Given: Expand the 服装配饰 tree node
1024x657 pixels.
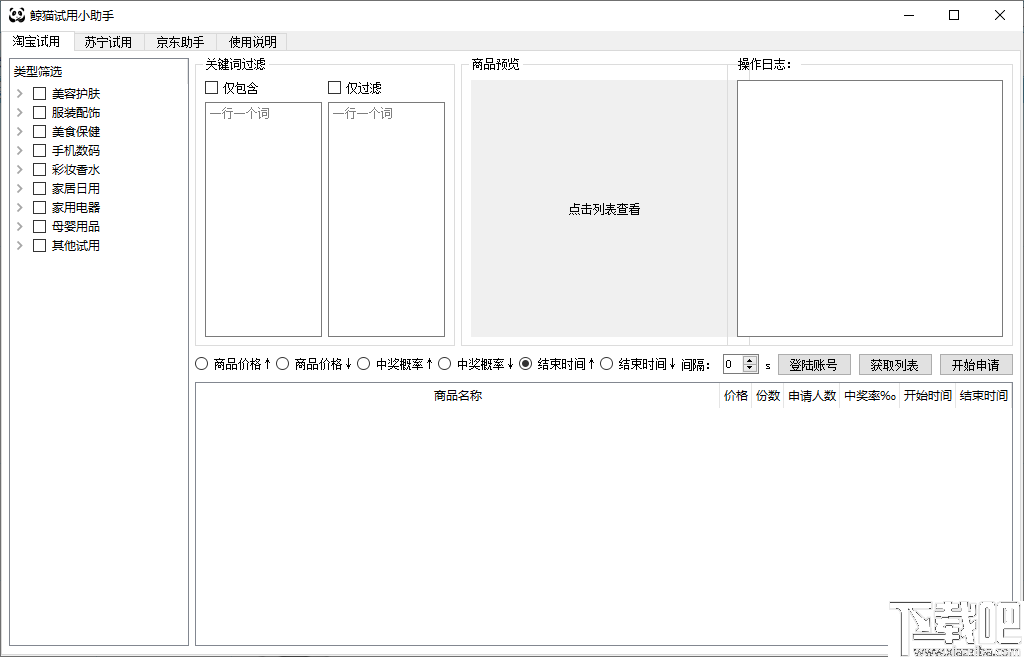Looking at the screenshot, I should click(x=20, y=112).
